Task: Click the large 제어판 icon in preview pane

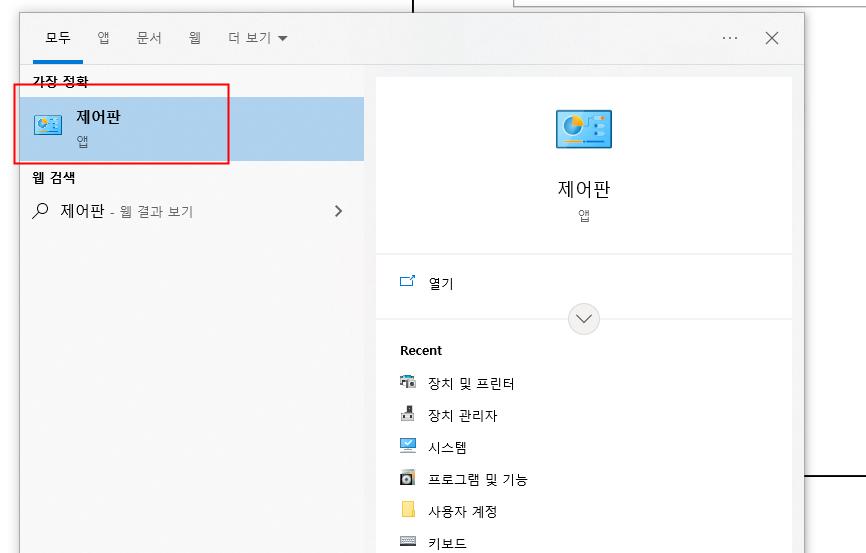Action: tap(584, 129)
